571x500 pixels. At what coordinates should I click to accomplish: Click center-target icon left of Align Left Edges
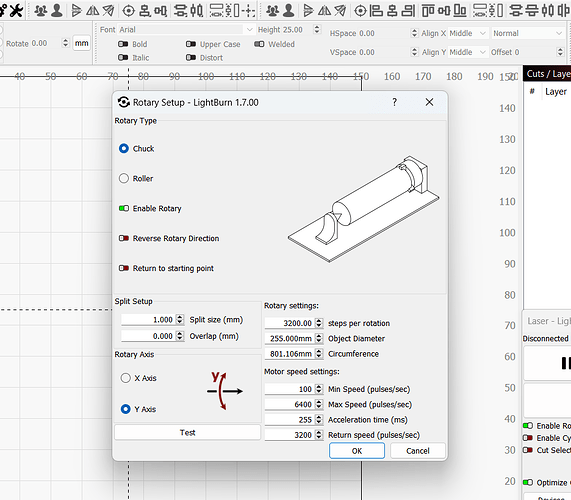pos(360,11)
